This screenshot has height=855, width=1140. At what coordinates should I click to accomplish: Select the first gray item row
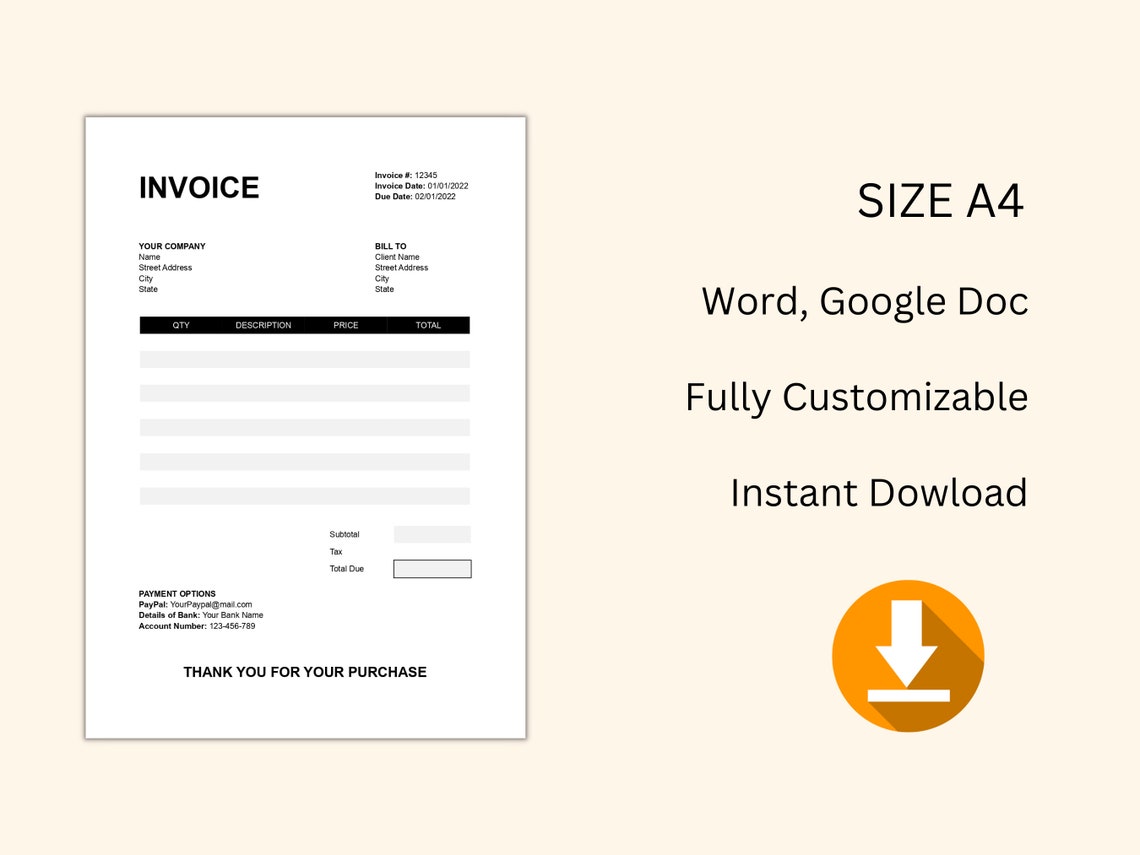coord(305,359)
